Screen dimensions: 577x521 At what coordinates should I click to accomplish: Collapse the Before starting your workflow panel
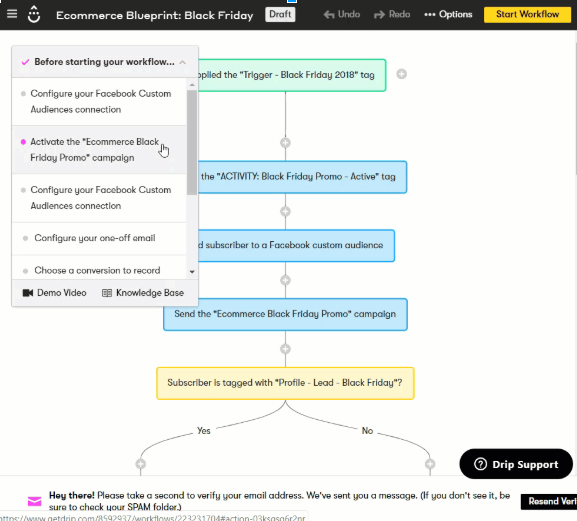click(x=183, y=62)
